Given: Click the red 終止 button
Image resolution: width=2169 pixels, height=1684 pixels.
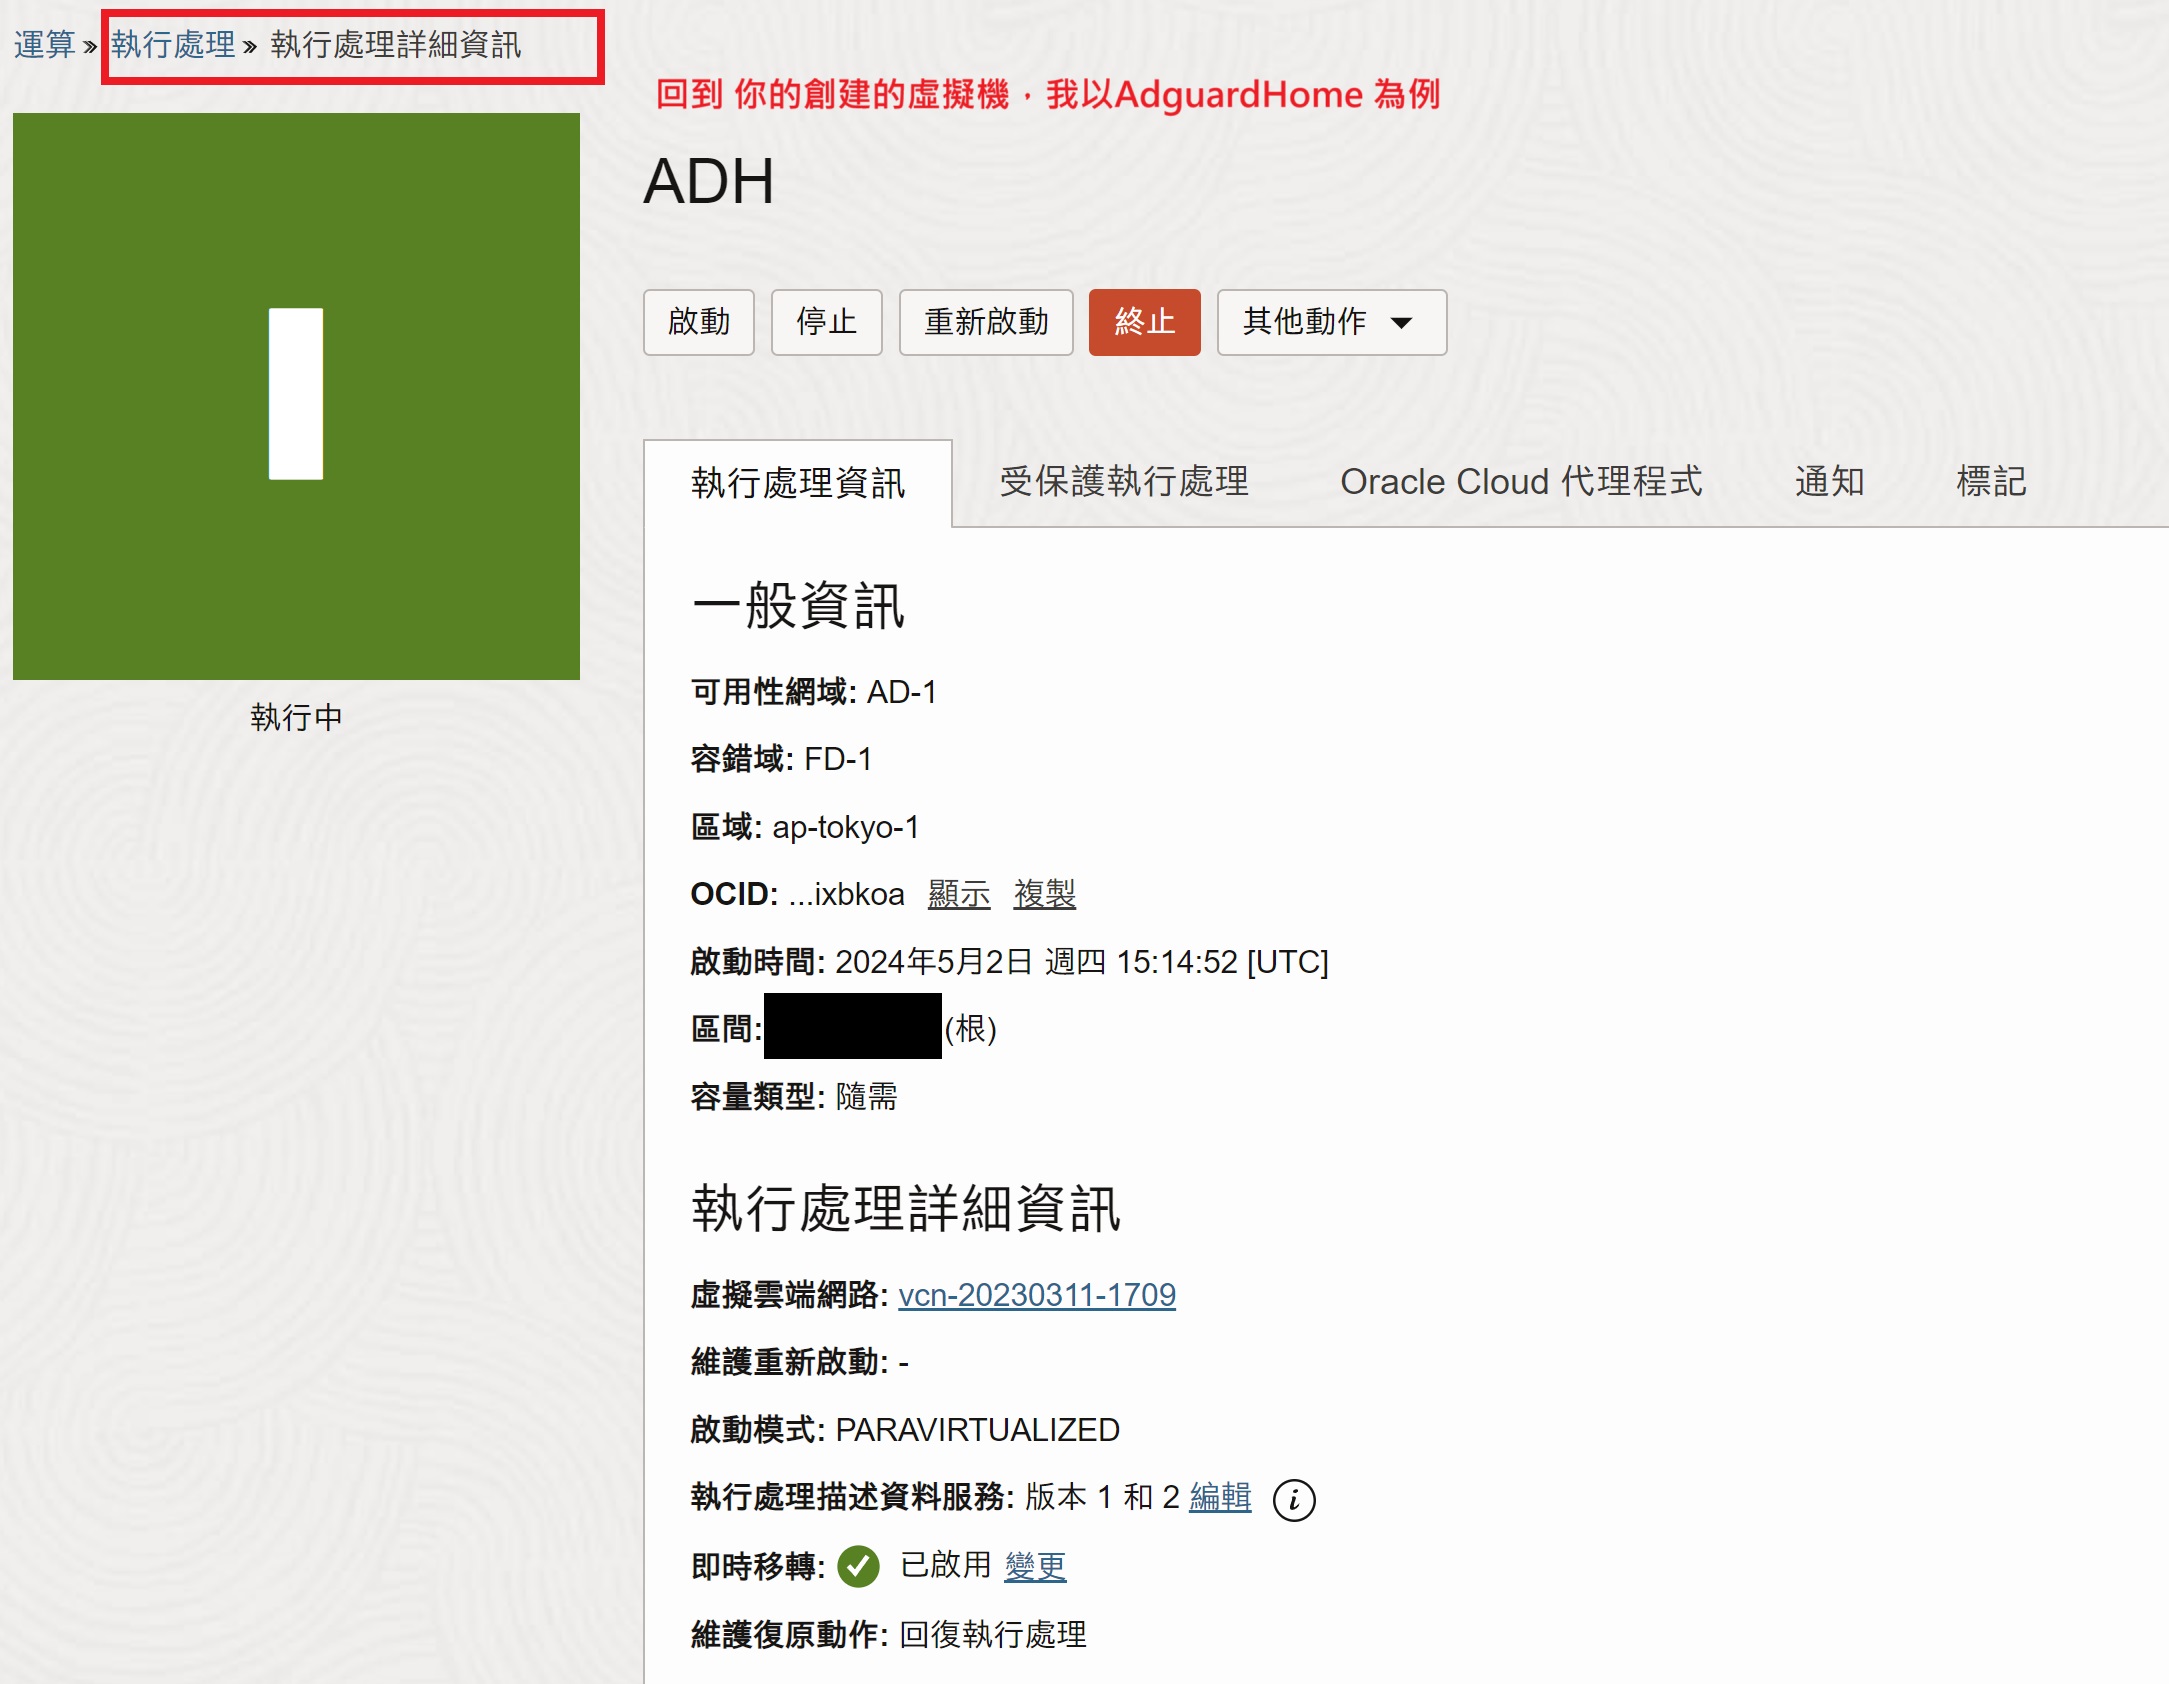Looking at the screenshot, I should (x=1143, y=322).
